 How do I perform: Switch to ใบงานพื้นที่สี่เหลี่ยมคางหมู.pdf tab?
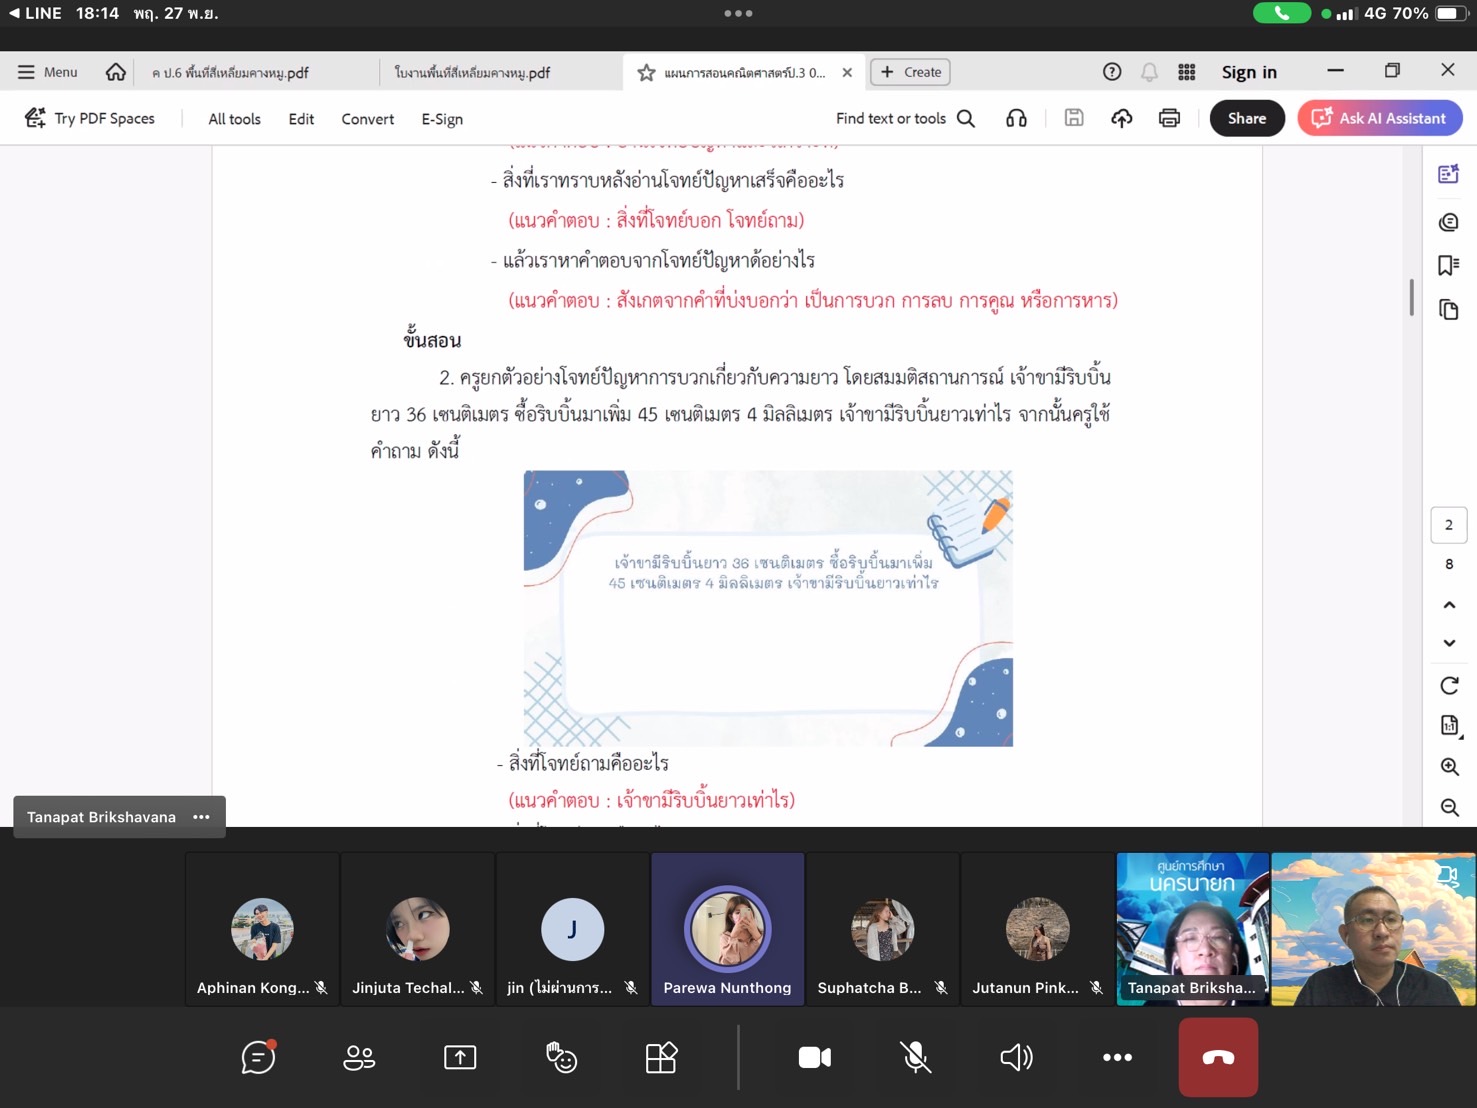472,73
